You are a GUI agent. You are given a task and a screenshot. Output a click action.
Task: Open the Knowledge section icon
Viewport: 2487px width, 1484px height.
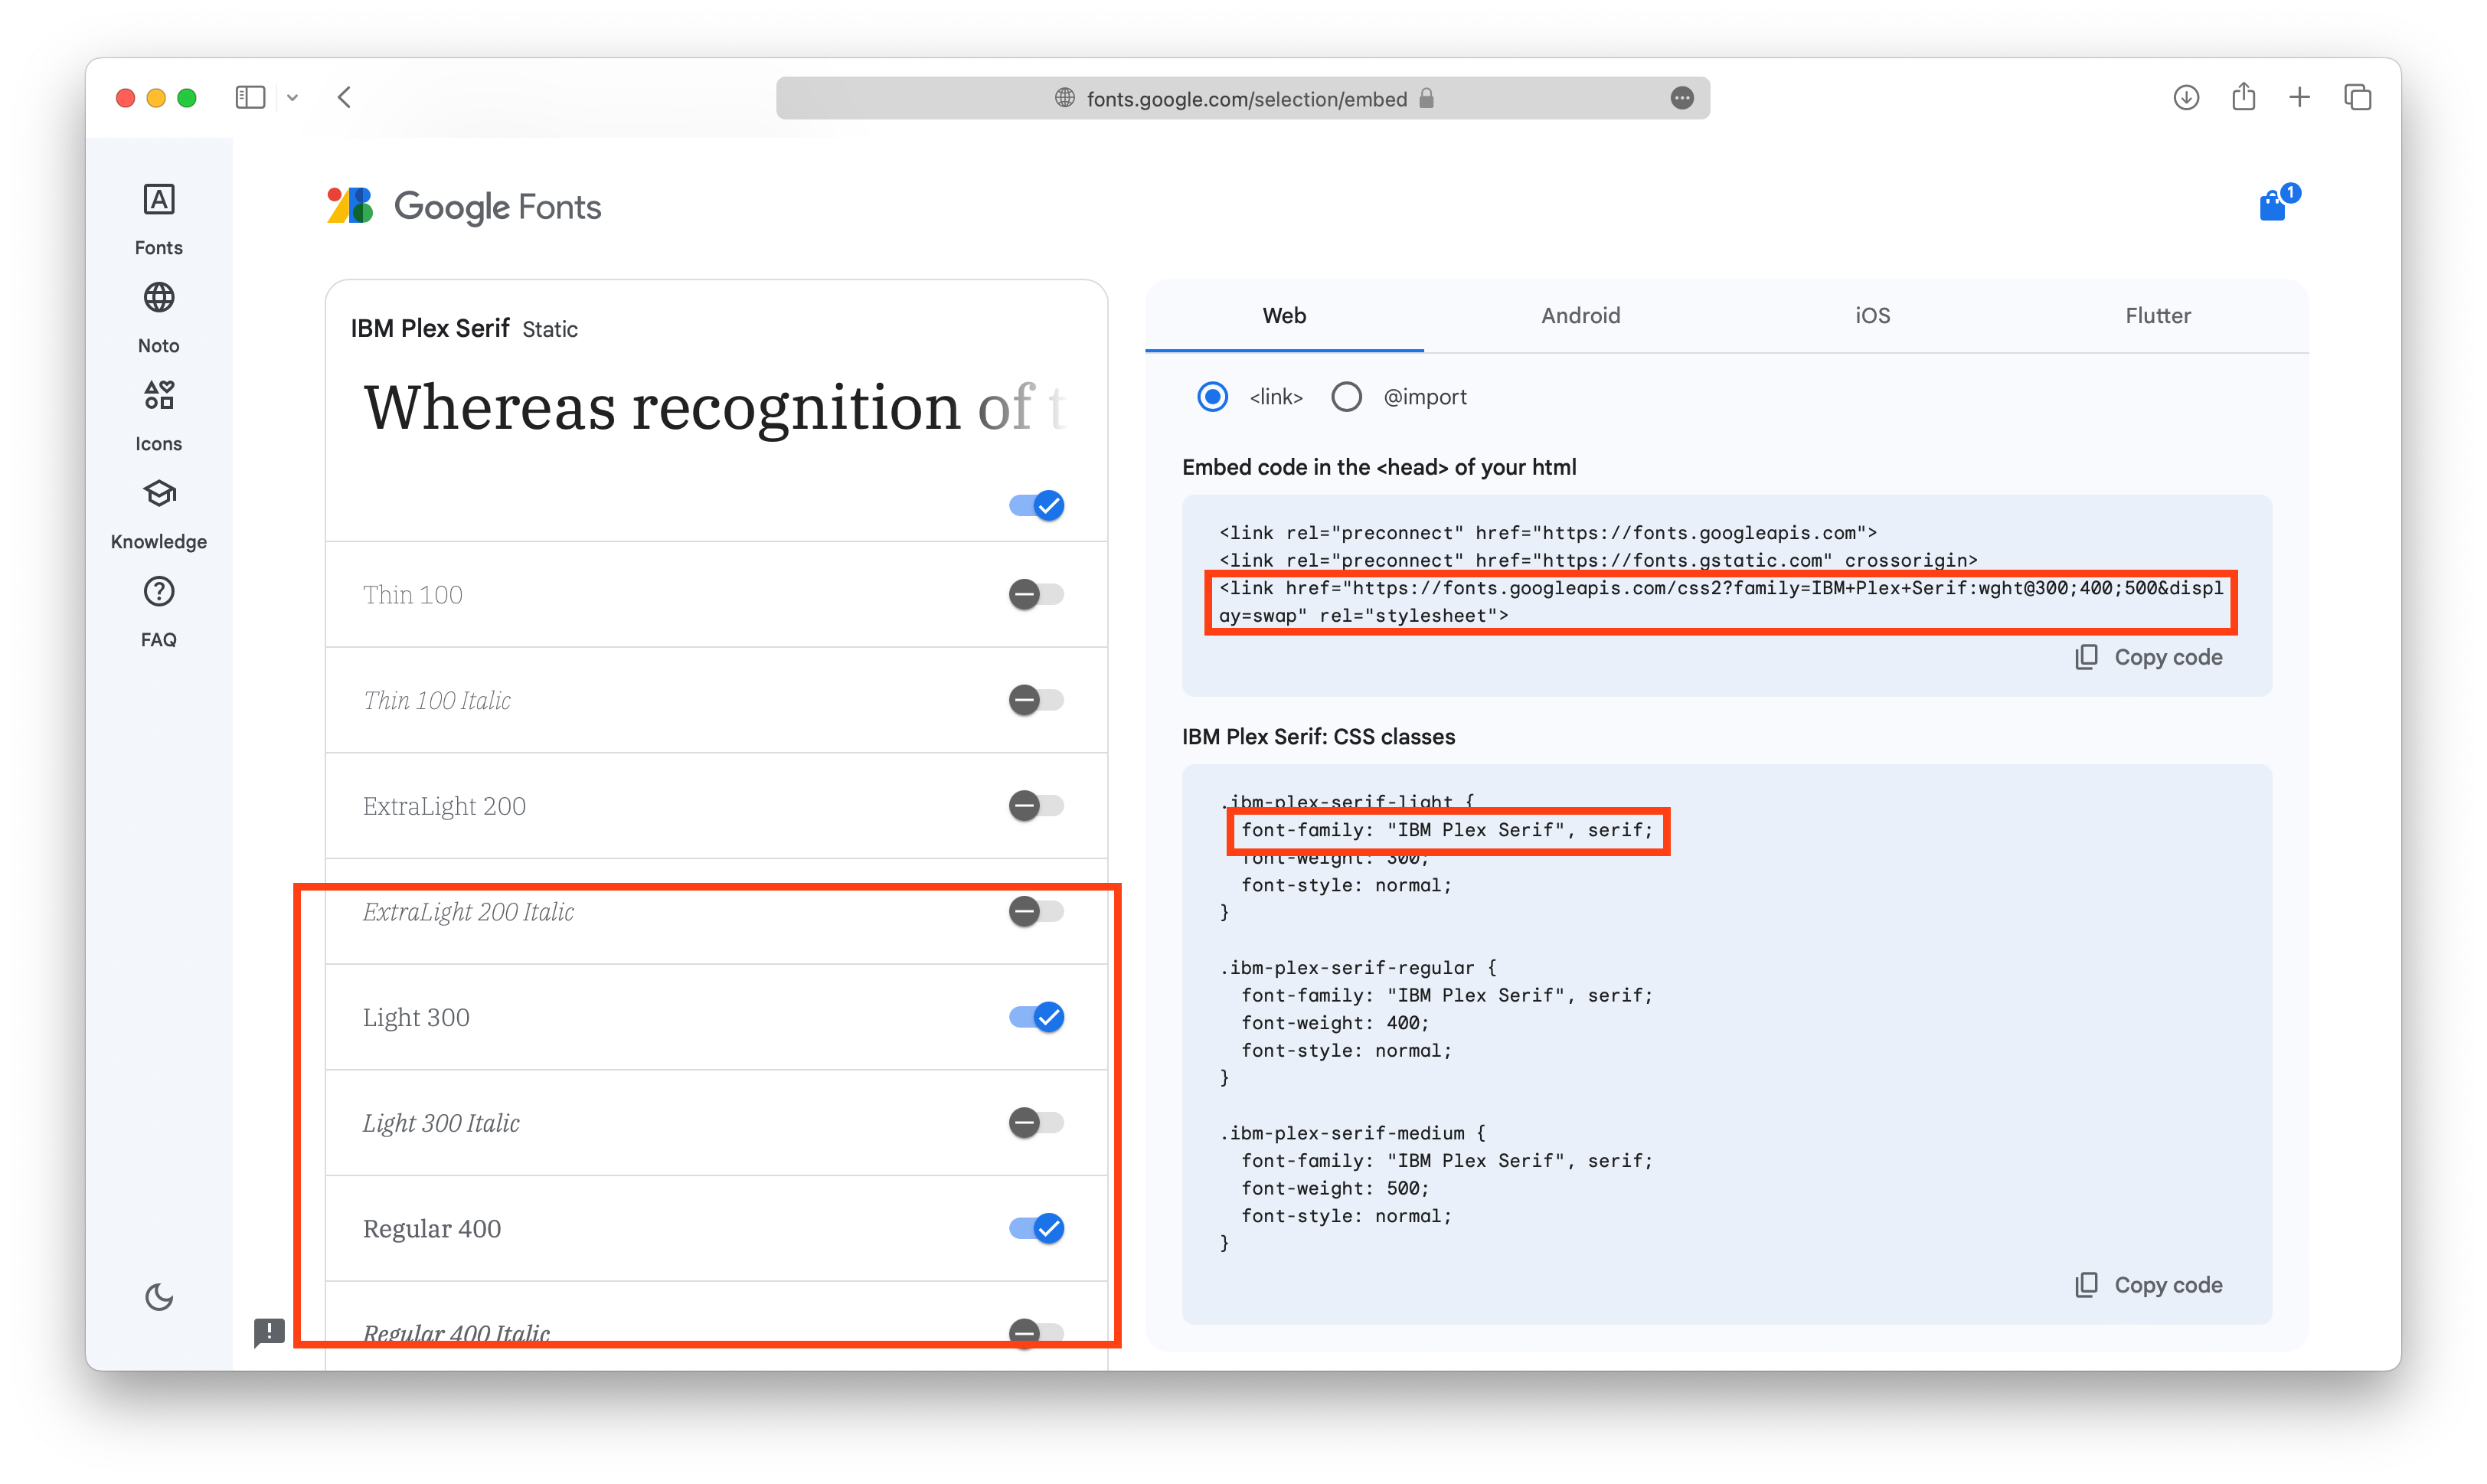(158, 494)
